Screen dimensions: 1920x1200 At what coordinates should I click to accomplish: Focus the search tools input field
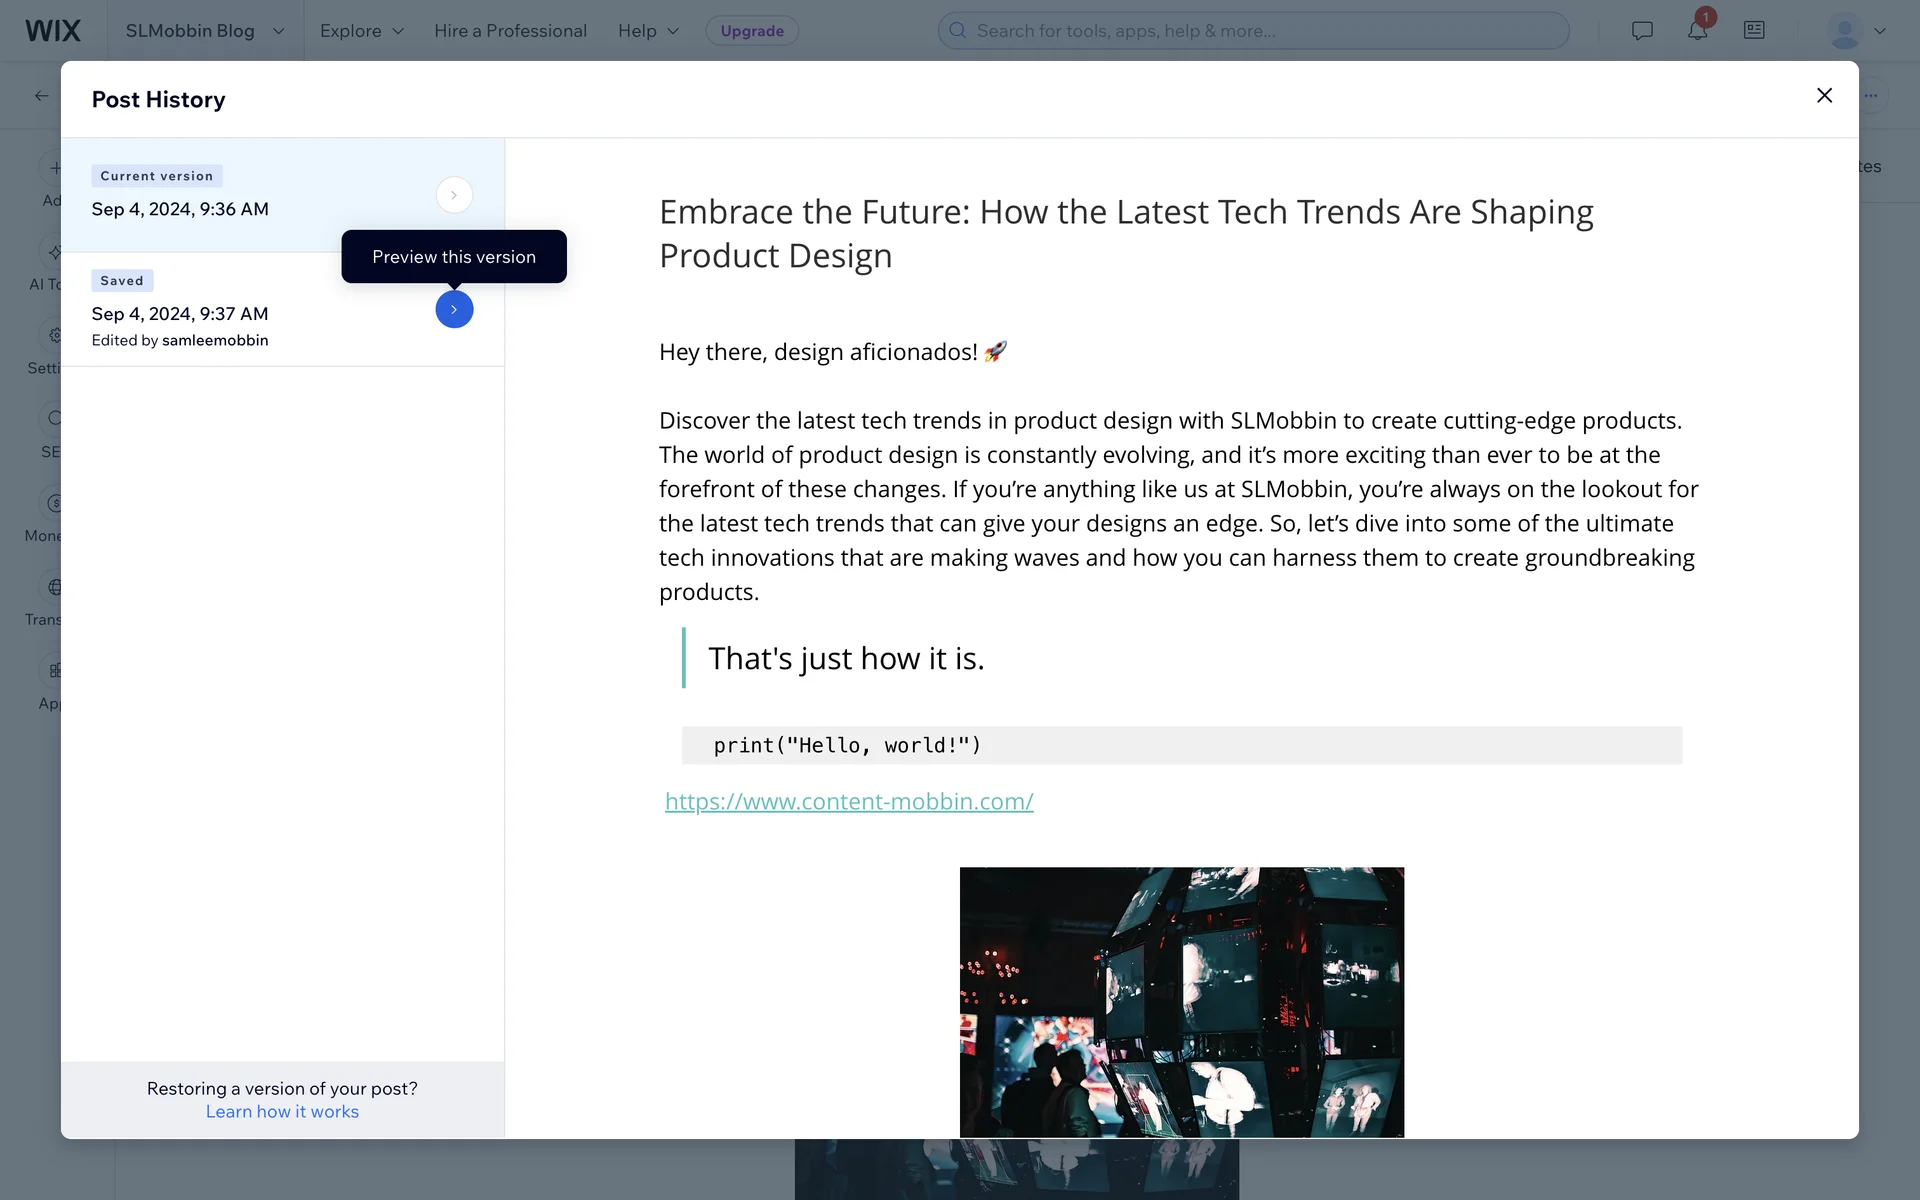point(1252,31)
